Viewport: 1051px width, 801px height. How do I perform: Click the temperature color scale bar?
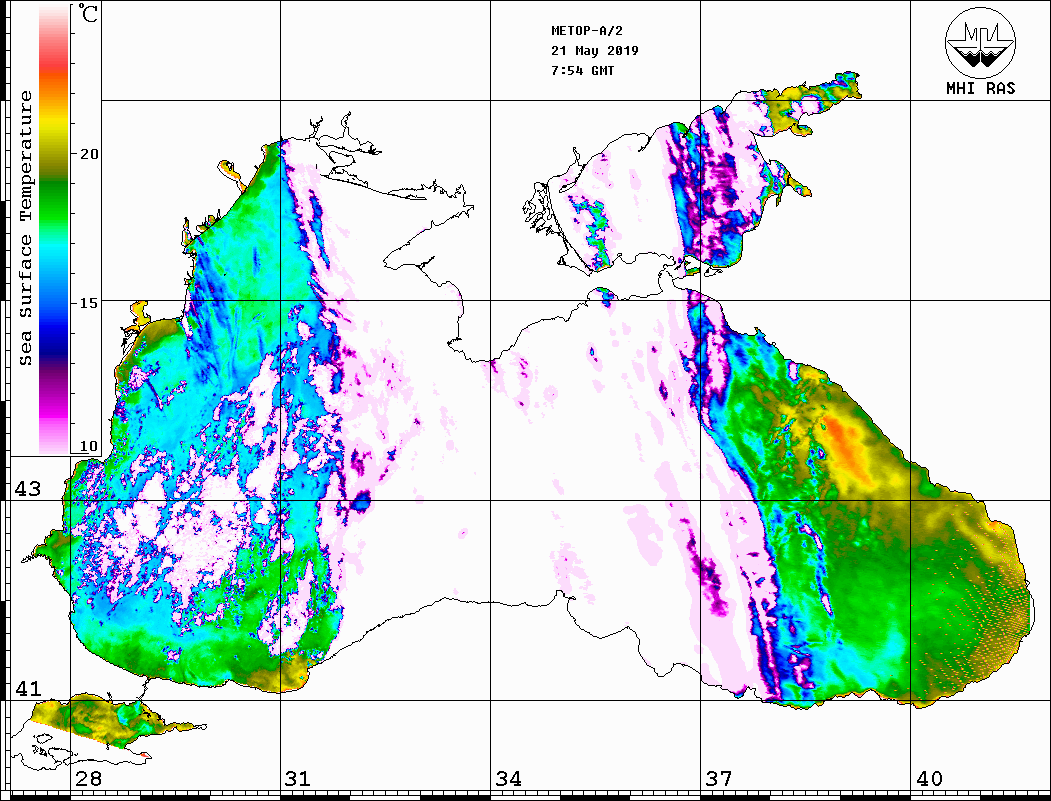pos(54,229)
